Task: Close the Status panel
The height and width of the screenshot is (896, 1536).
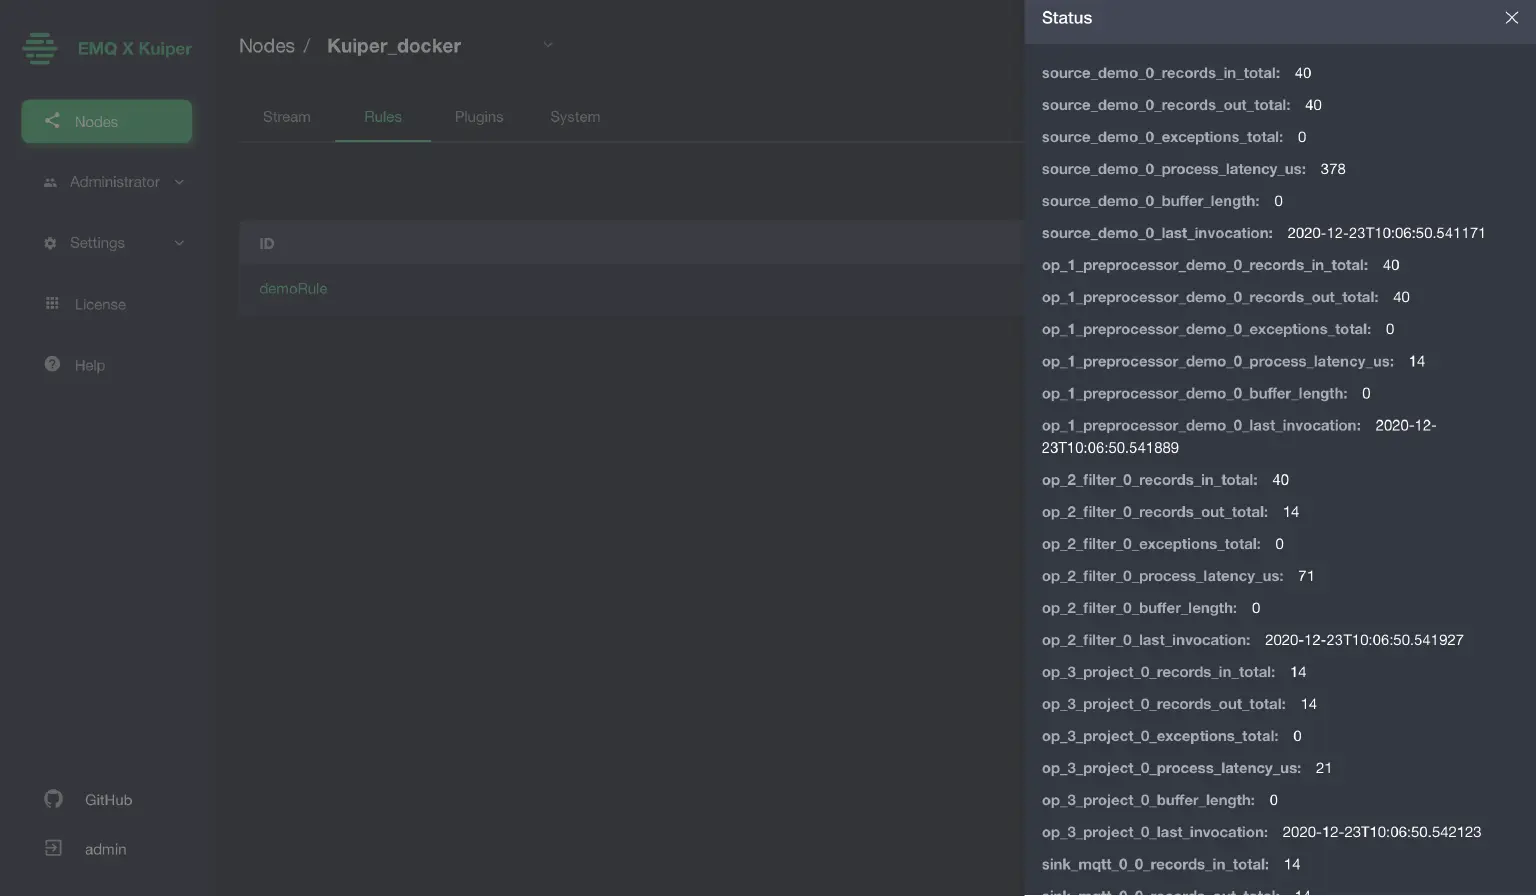Action: 1511,18
